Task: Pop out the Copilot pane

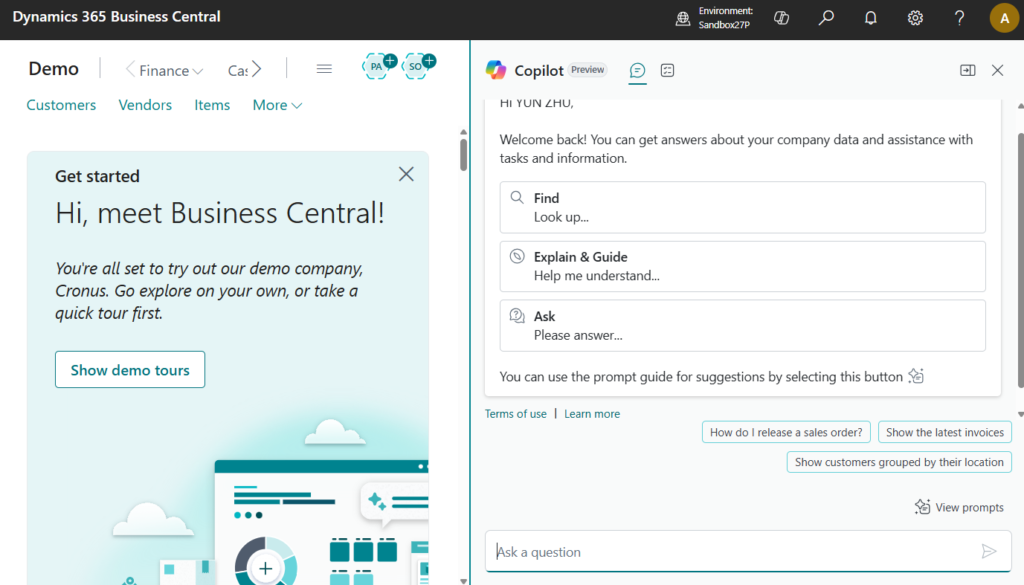Action: point(967,70)
